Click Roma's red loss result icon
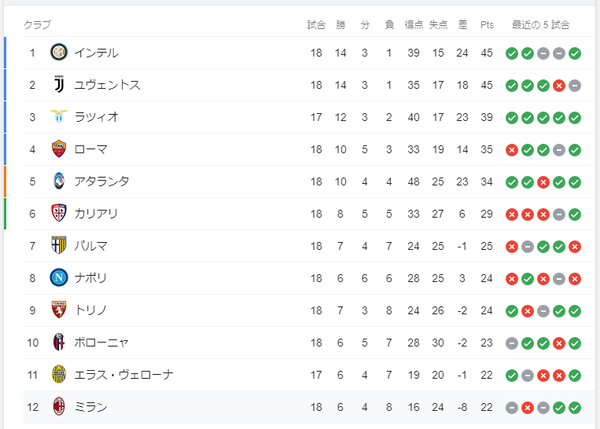600x429 pixels. pyautogui.click(x=512, y=149)
